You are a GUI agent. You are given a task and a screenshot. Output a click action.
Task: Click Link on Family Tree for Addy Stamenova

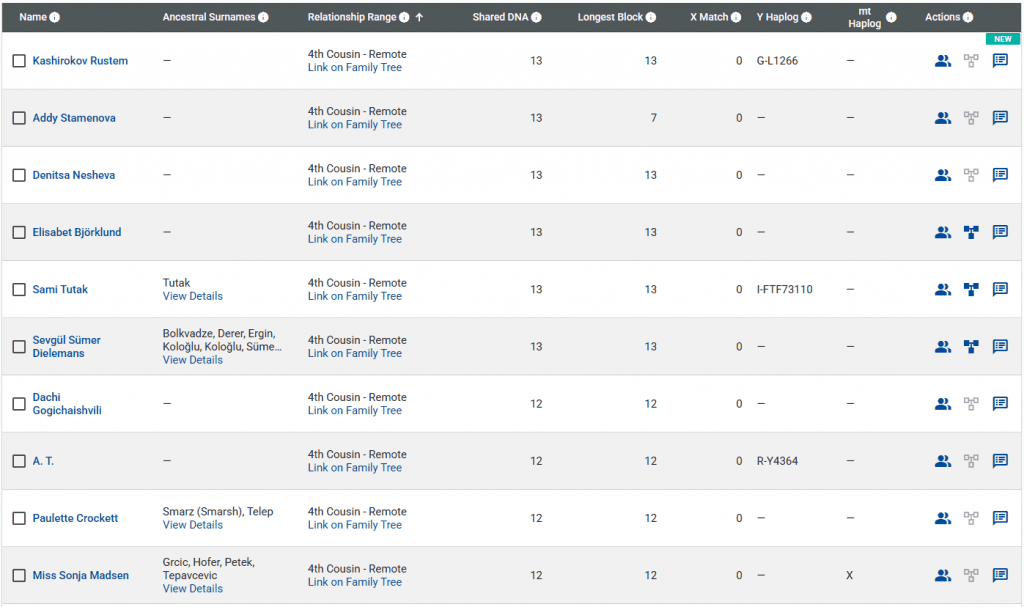coord(354,125)
